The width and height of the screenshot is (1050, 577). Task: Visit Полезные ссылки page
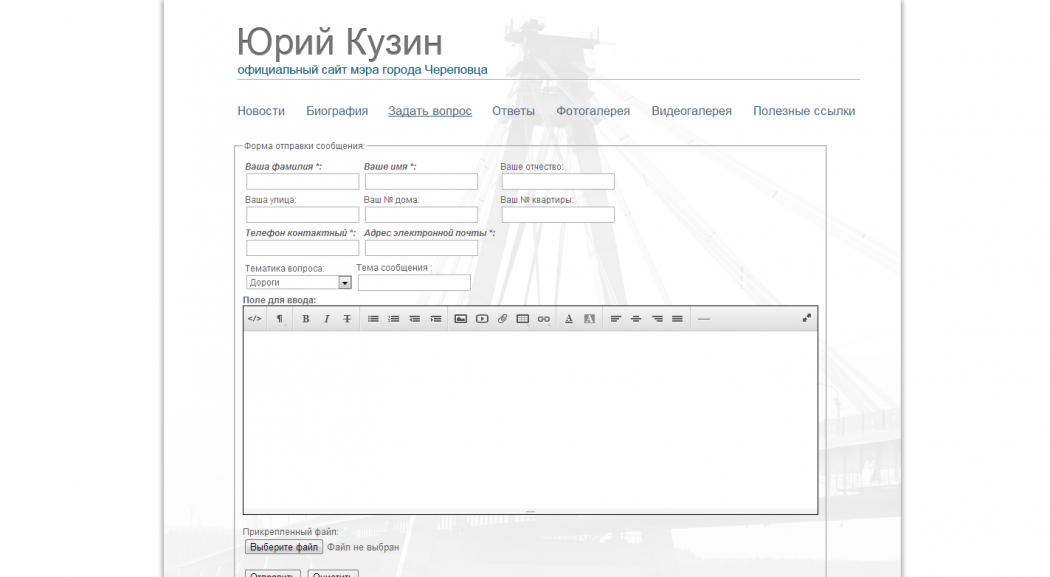804,111
